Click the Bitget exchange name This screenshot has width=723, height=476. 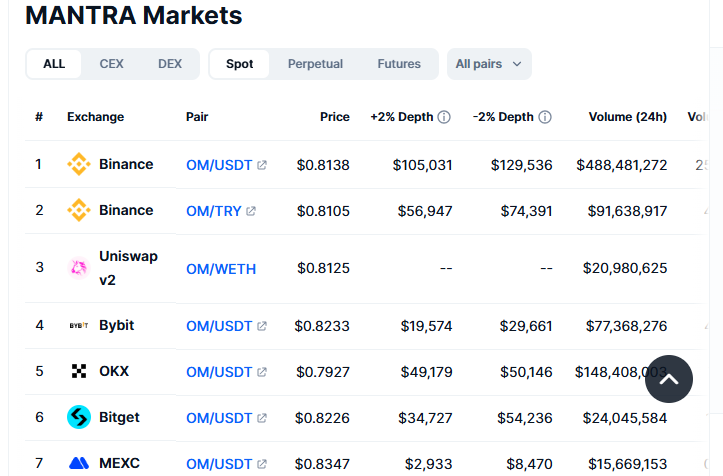click(119, 417)
